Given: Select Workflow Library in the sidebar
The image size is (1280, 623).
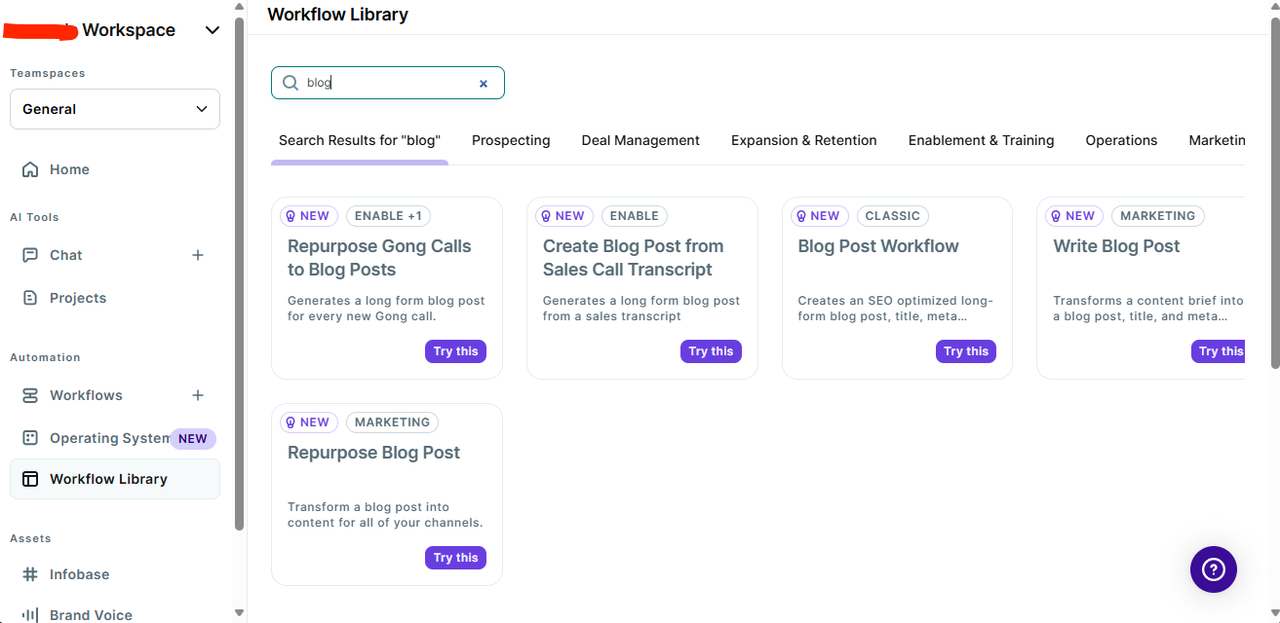Looking at the screenshot, I should click(115, 479).
